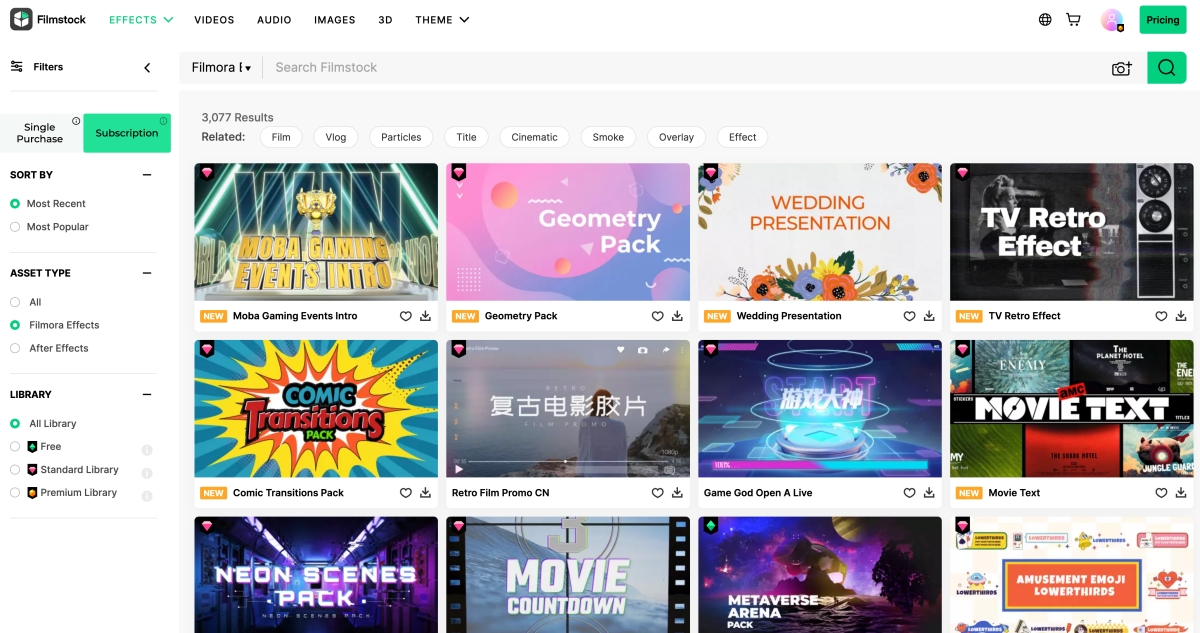Favorite the Geometry Pack with heart icon
1200x633 pixels.
(x=658, y=316)
